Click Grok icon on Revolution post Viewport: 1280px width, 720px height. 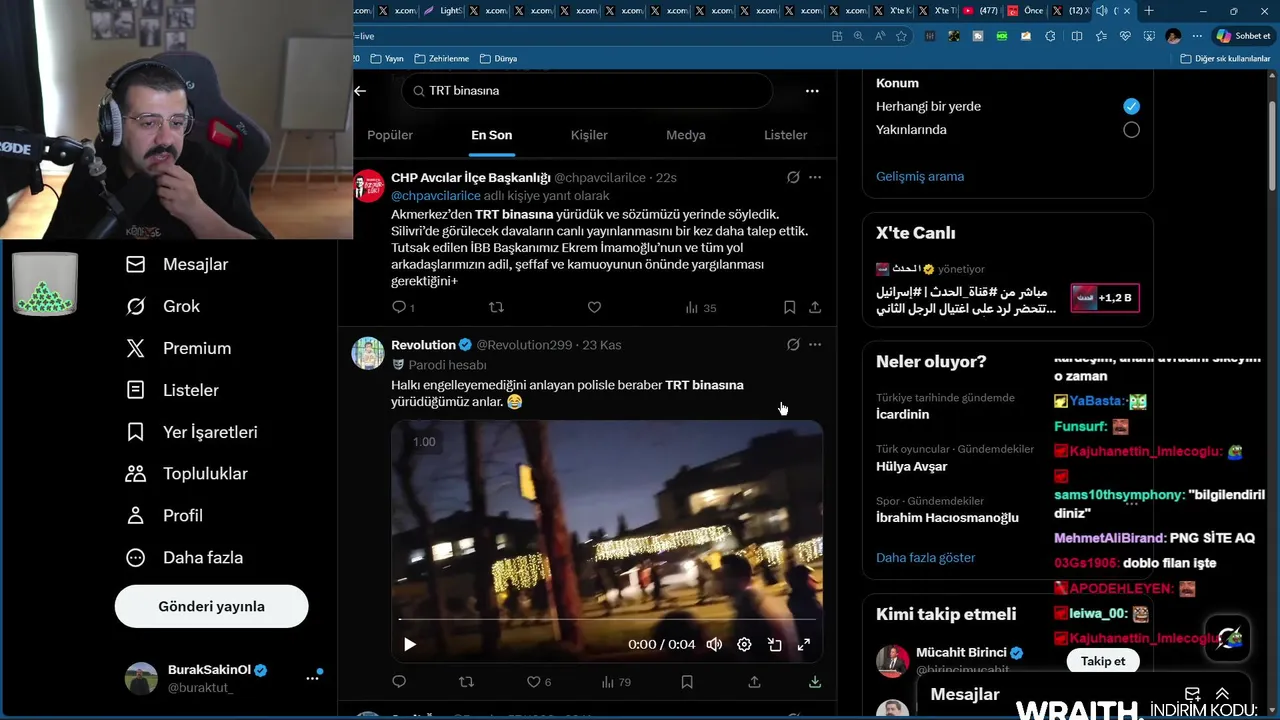[793, 345]
